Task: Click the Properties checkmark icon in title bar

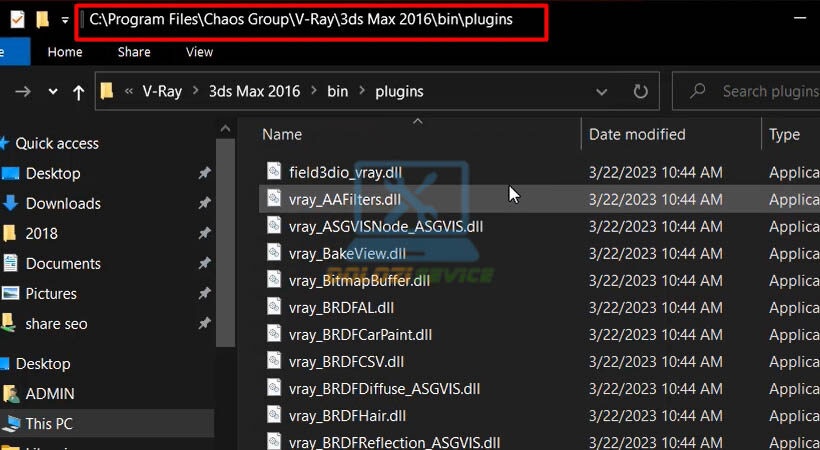Action: (x=17, y=20)
